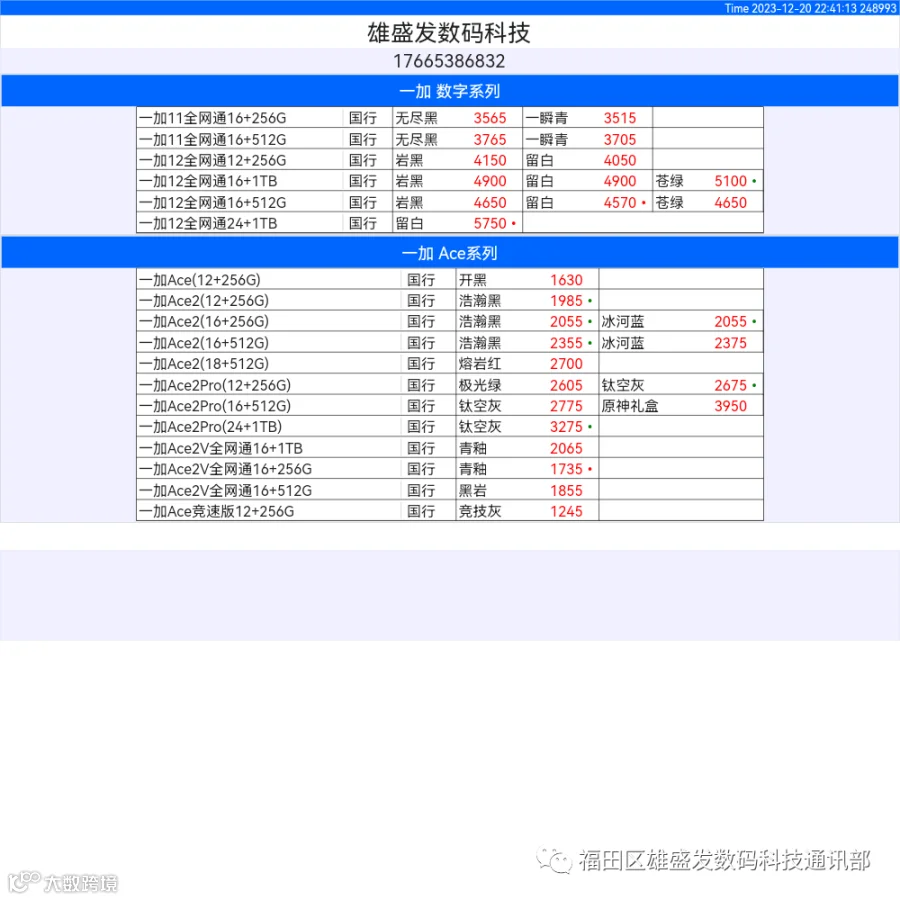Select the row label "一加12全网通12+256G"
The height and width of the screenshot is (900, 900).
[213, 160]
